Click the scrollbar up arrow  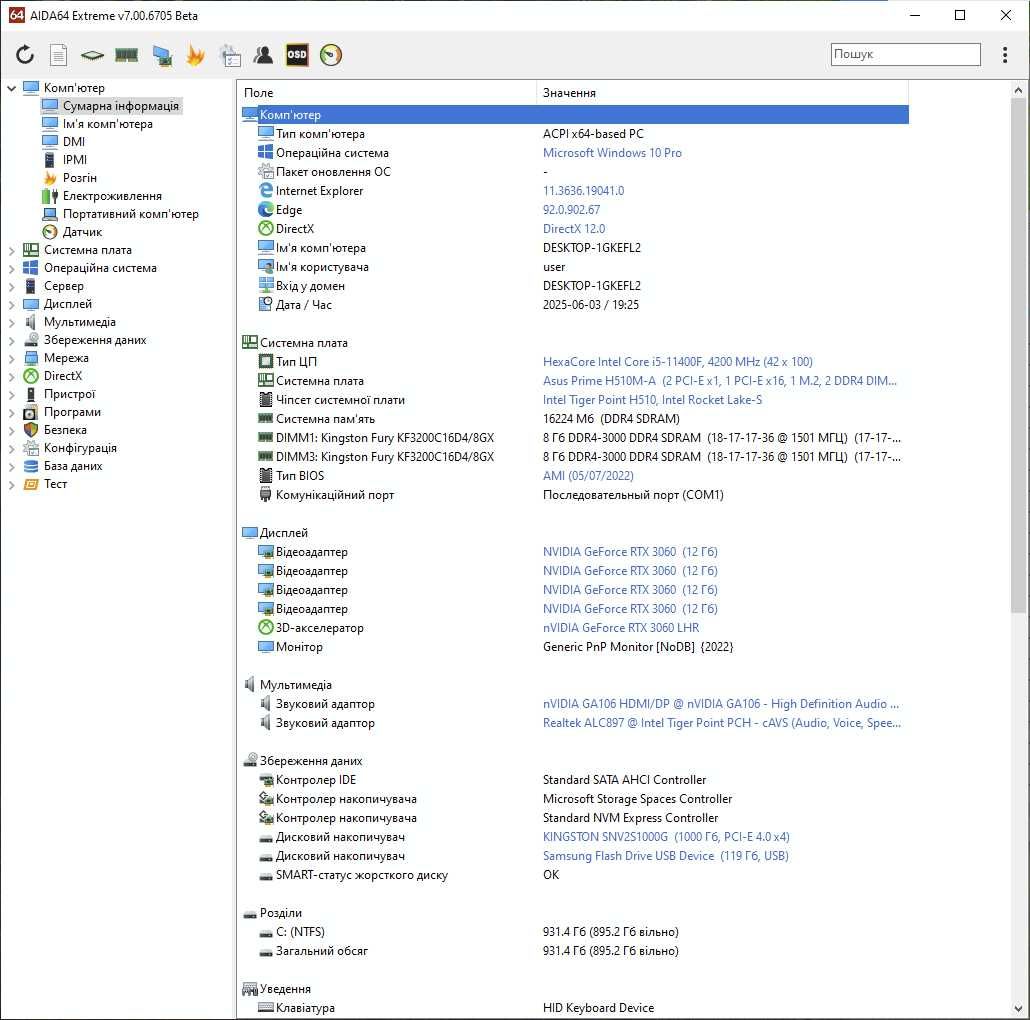point(1018,90)
